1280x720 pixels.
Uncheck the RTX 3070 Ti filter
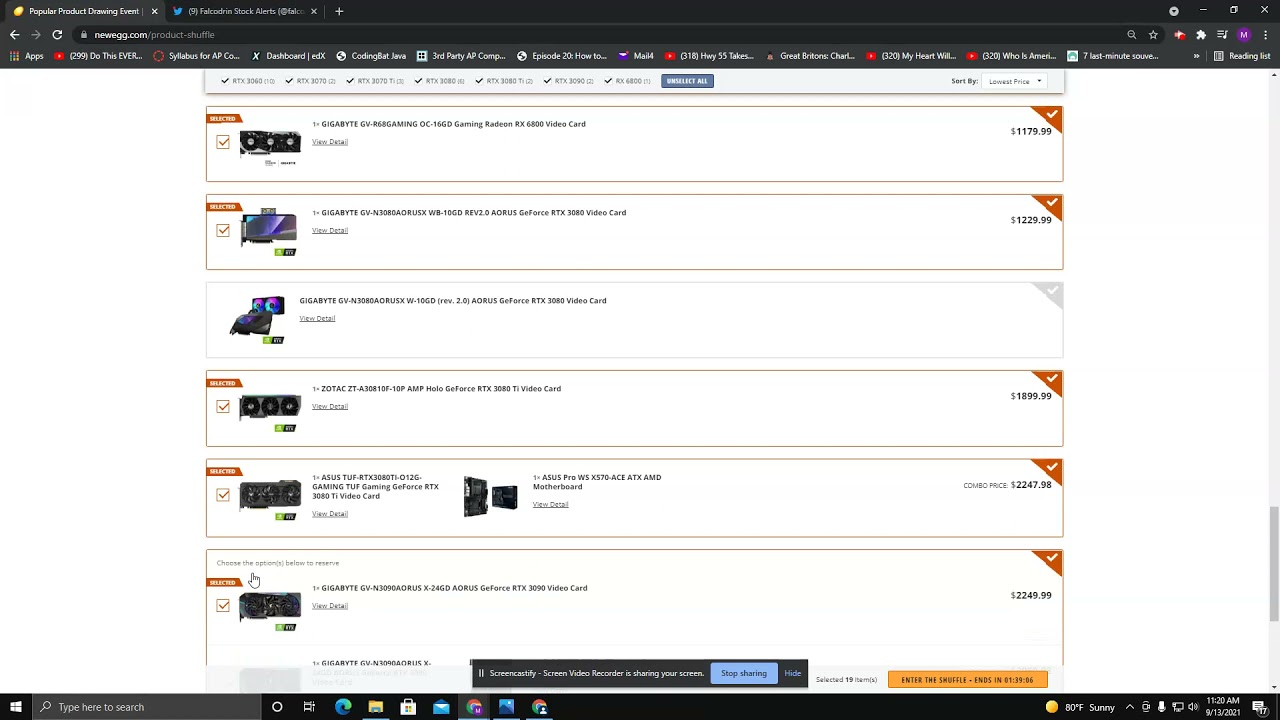349,81
